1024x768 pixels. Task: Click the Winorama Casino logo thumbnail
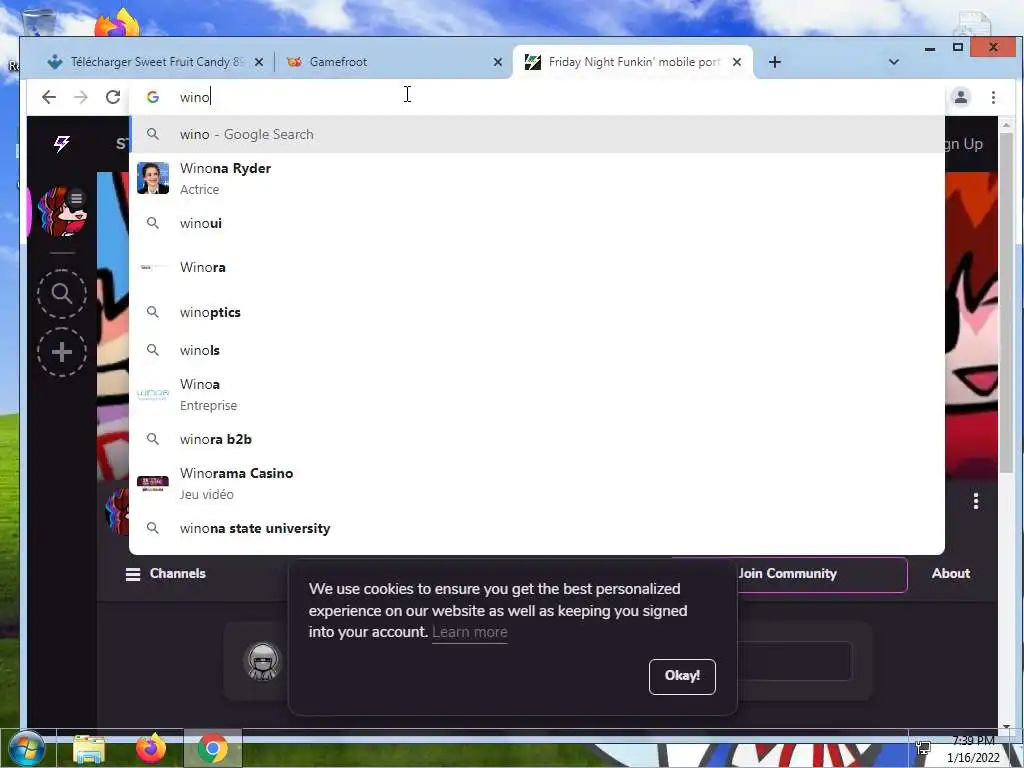click(x=153, y=483)
